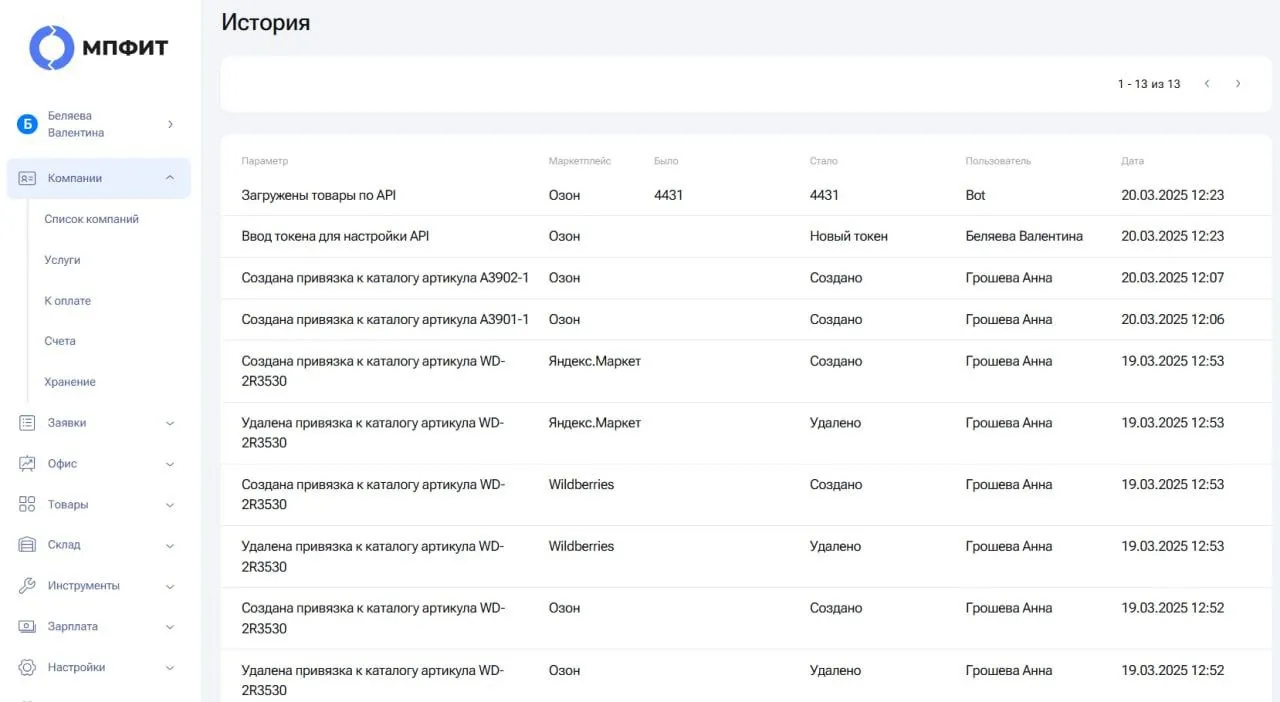Click the Wildberries cell in the Удалено row
Image resolution: width=1280 pixels, height=702 pixels.
[581, 547]
